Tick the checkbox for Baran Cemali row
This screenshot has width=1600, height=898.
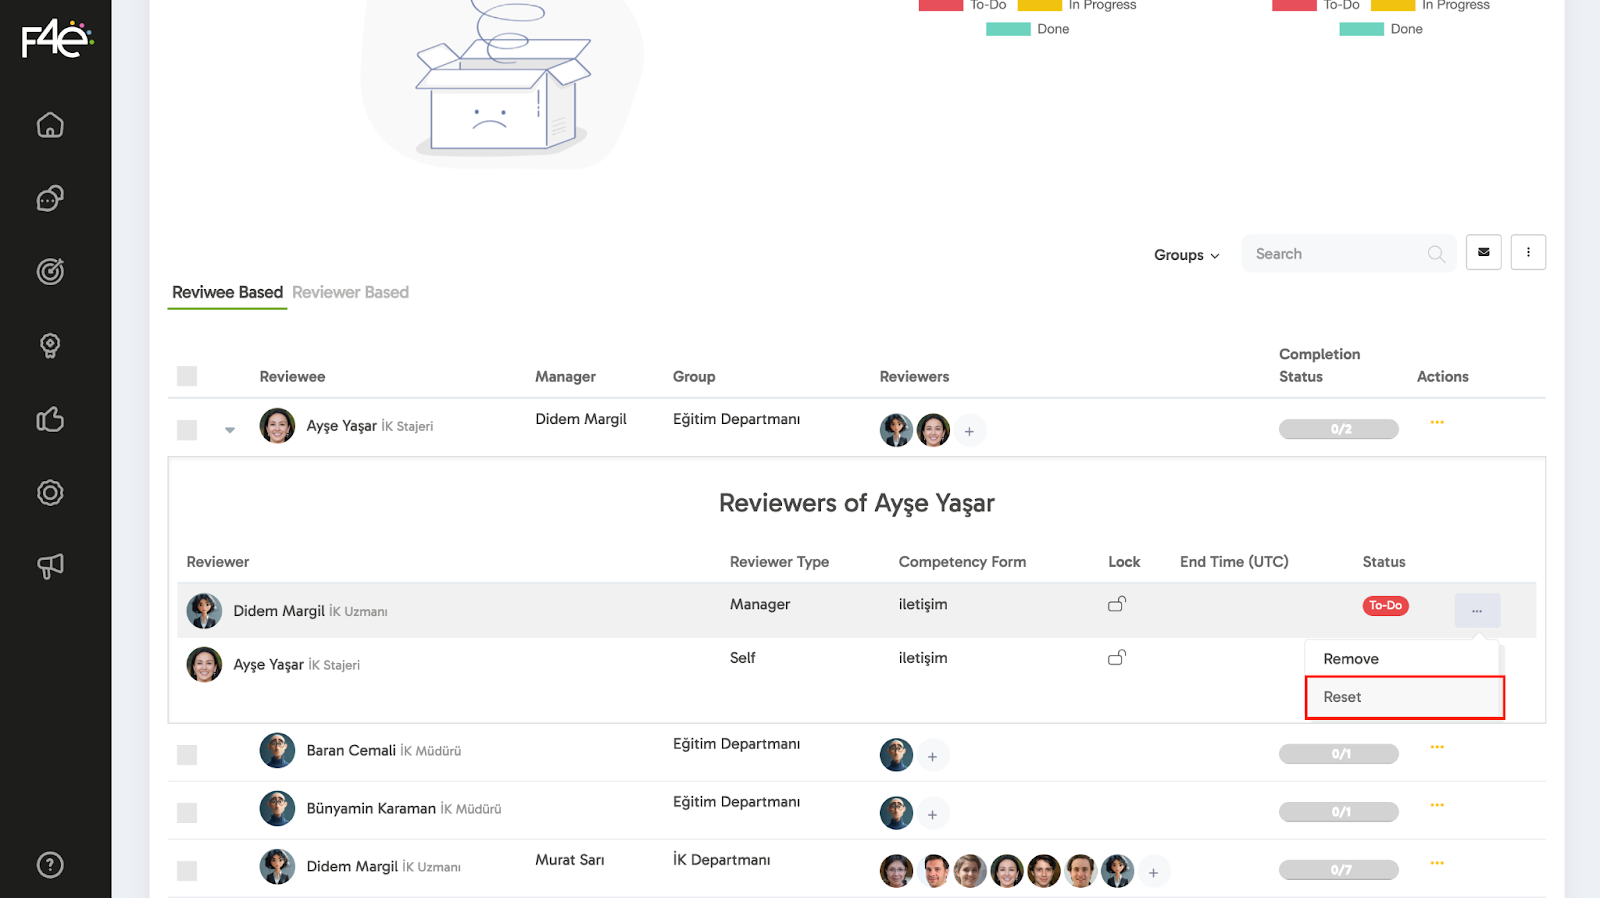click(x=187, y=755)
